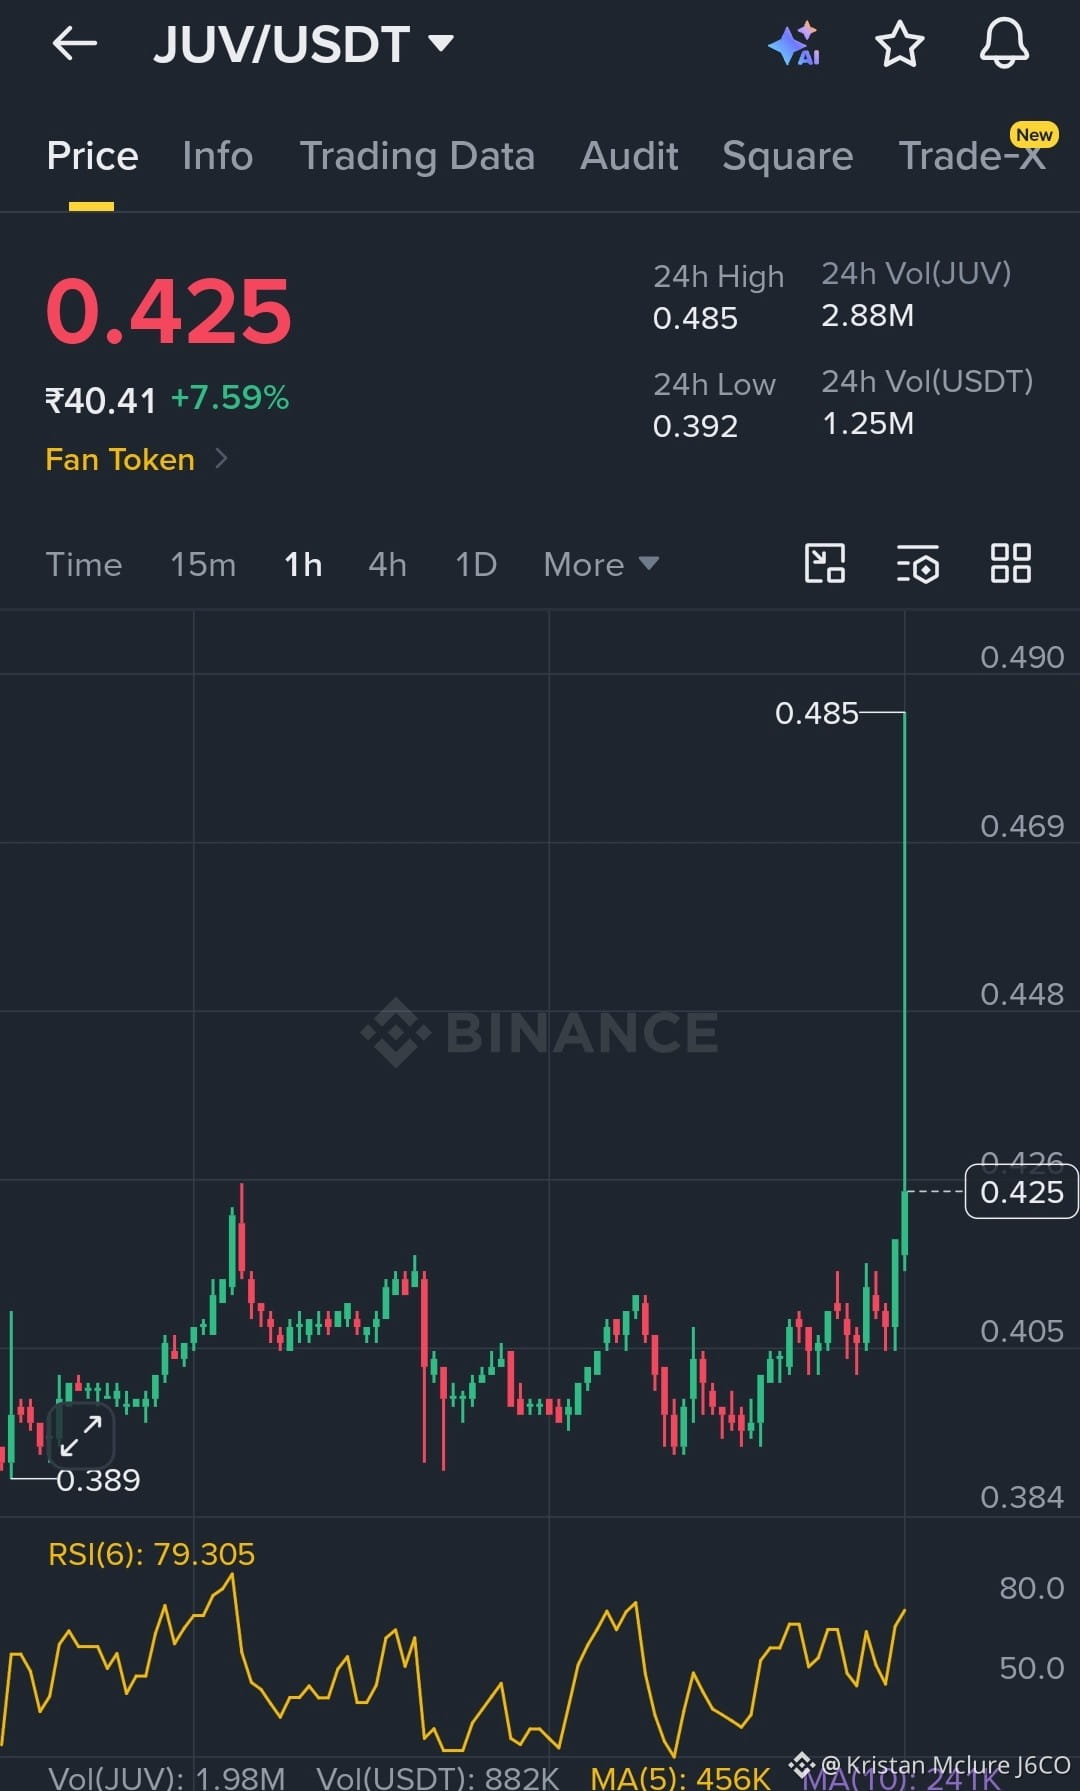Image resolution: width=1080 pixels, height=1791 pixels.
Task: Click the chevron beside Fan Token
Action: [x=221, y=459]
